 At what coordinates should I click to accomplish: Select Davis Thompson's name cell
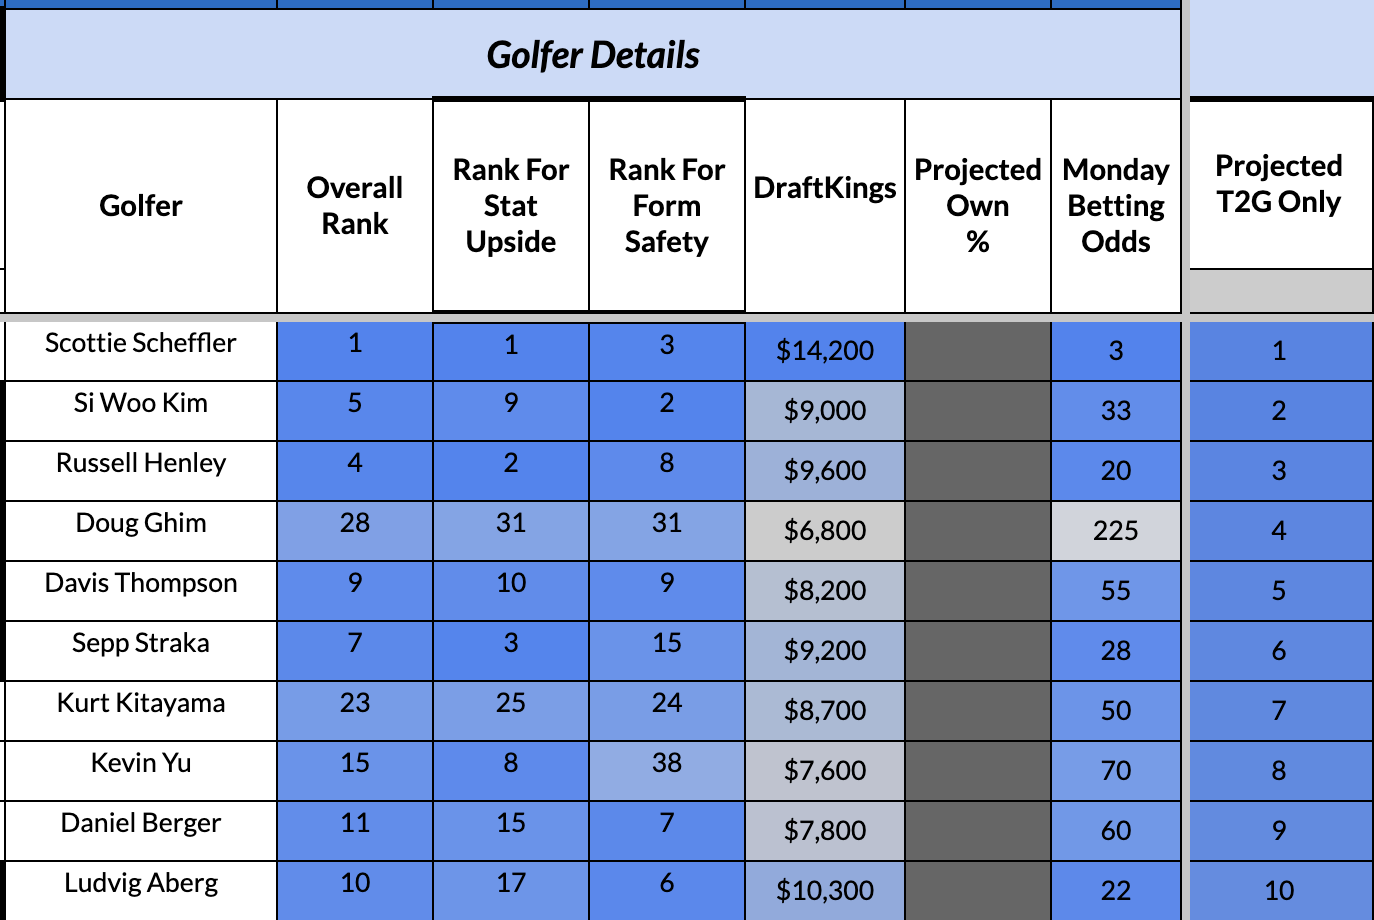pos(141,583)
